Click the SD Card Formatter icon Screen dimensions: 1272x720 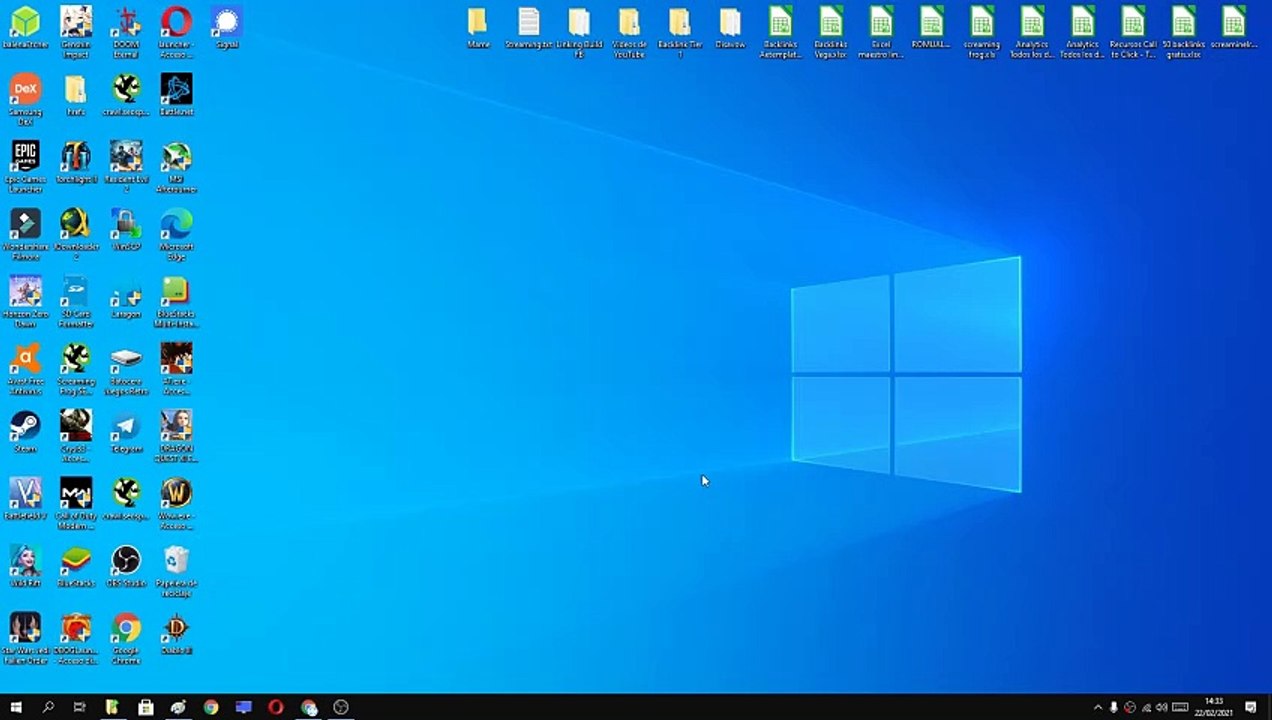[x=76, y=301]
